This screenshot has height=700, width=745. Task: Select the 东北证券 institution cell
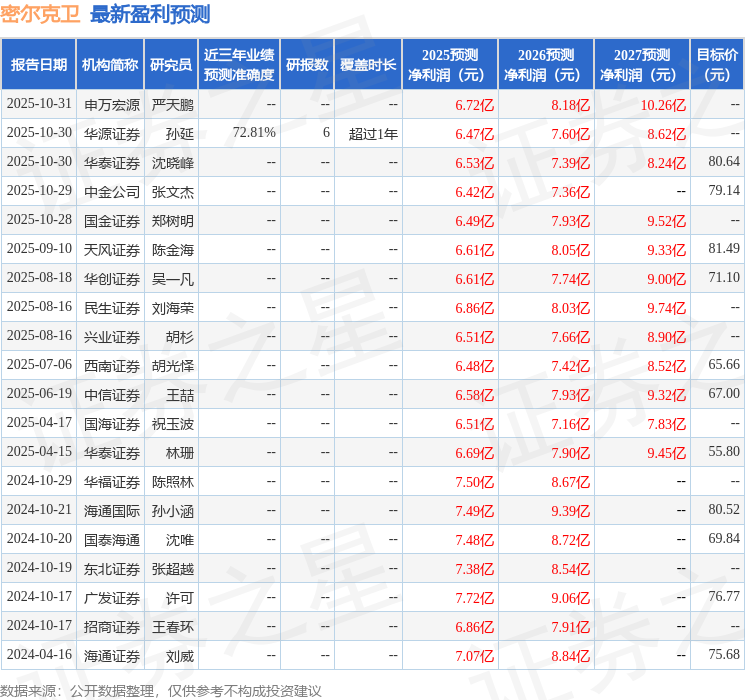pos(112,568)
